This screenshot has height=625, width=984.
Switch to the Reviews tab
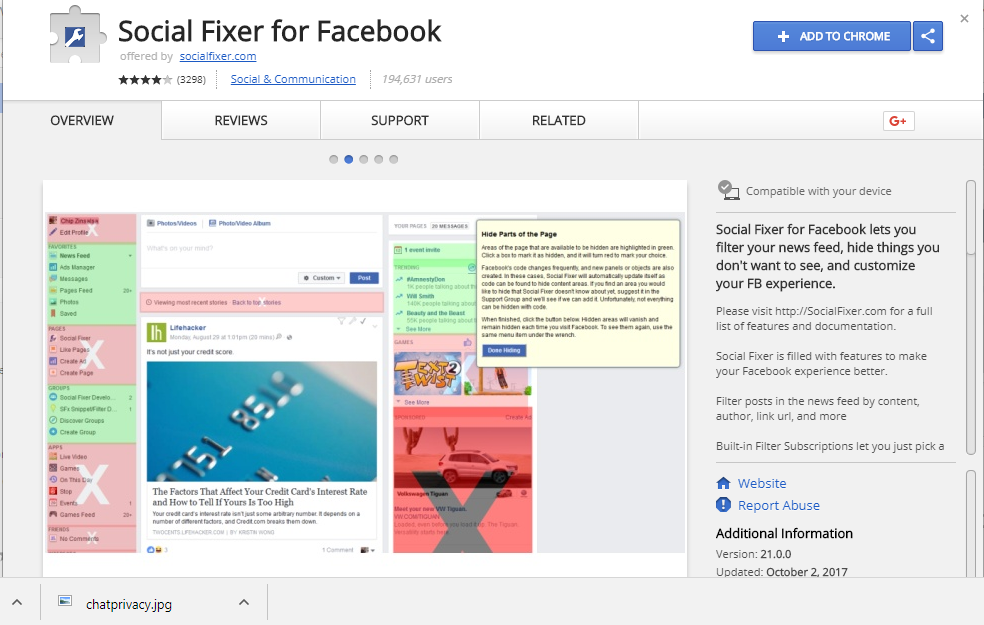(241, 120)
